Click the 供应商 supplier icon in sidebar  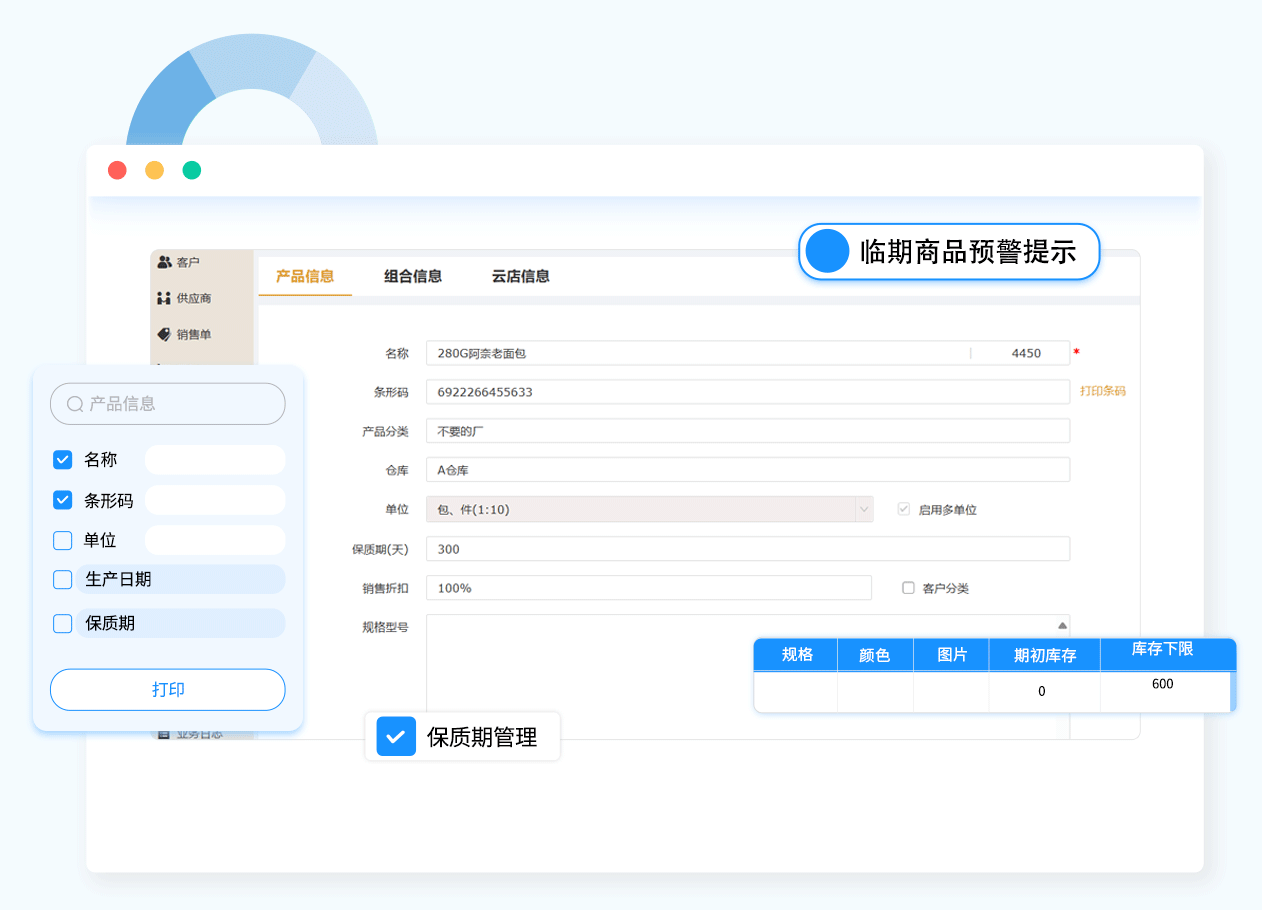tap(165, 298)
